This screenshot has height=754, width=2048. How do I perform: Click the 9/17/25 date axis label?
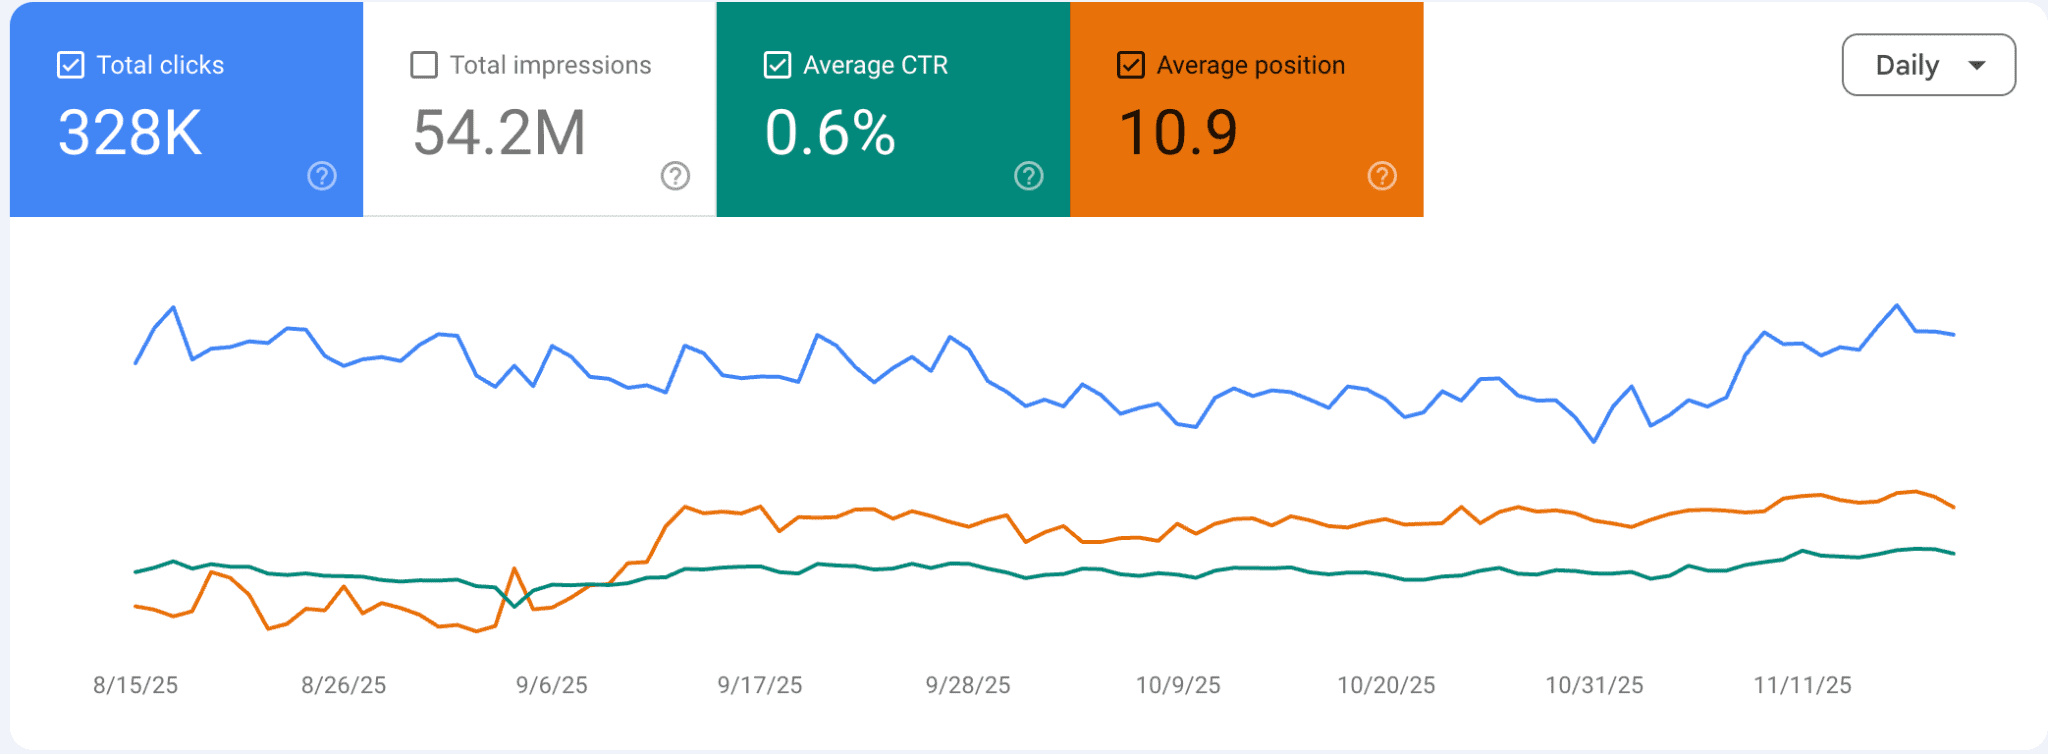(759, 685)
